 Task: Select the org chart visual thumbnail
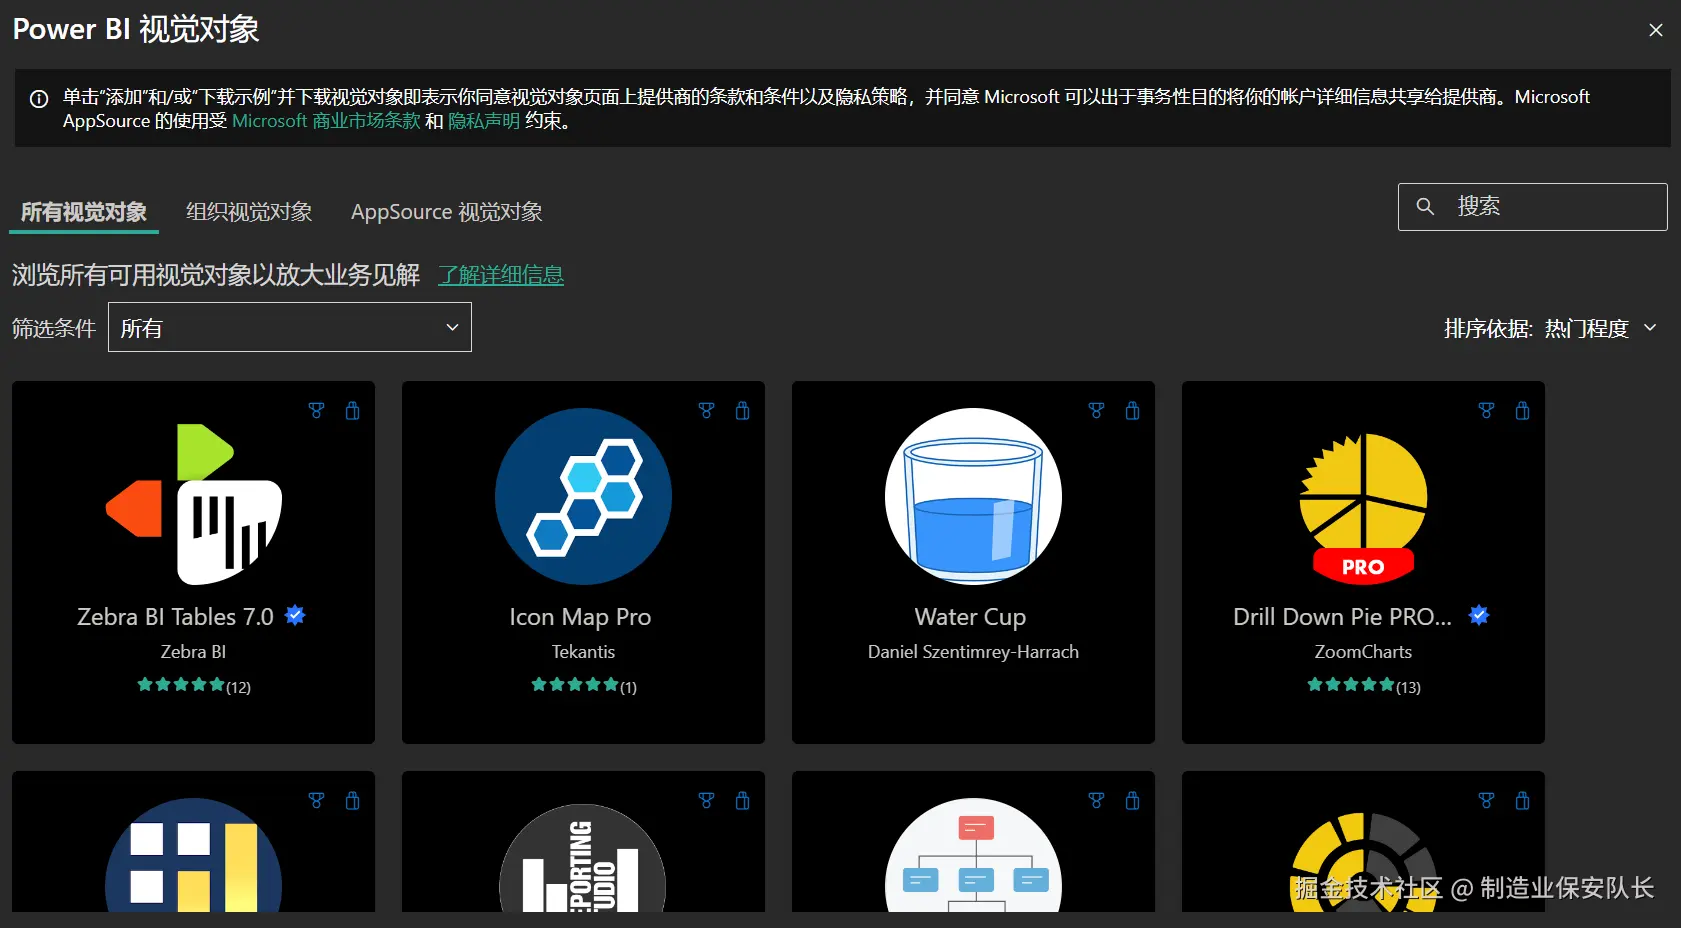pos(974,855)
